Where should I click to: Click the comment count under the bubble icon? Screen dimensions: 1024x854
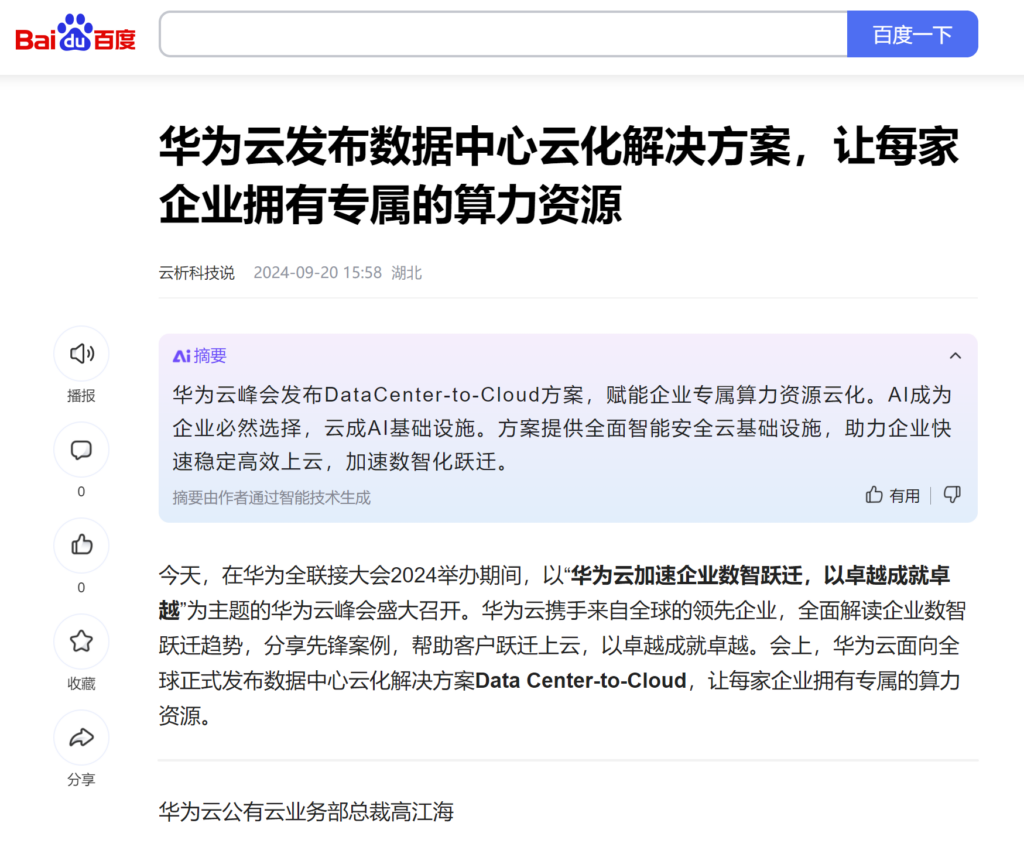(x=81, y=492)
